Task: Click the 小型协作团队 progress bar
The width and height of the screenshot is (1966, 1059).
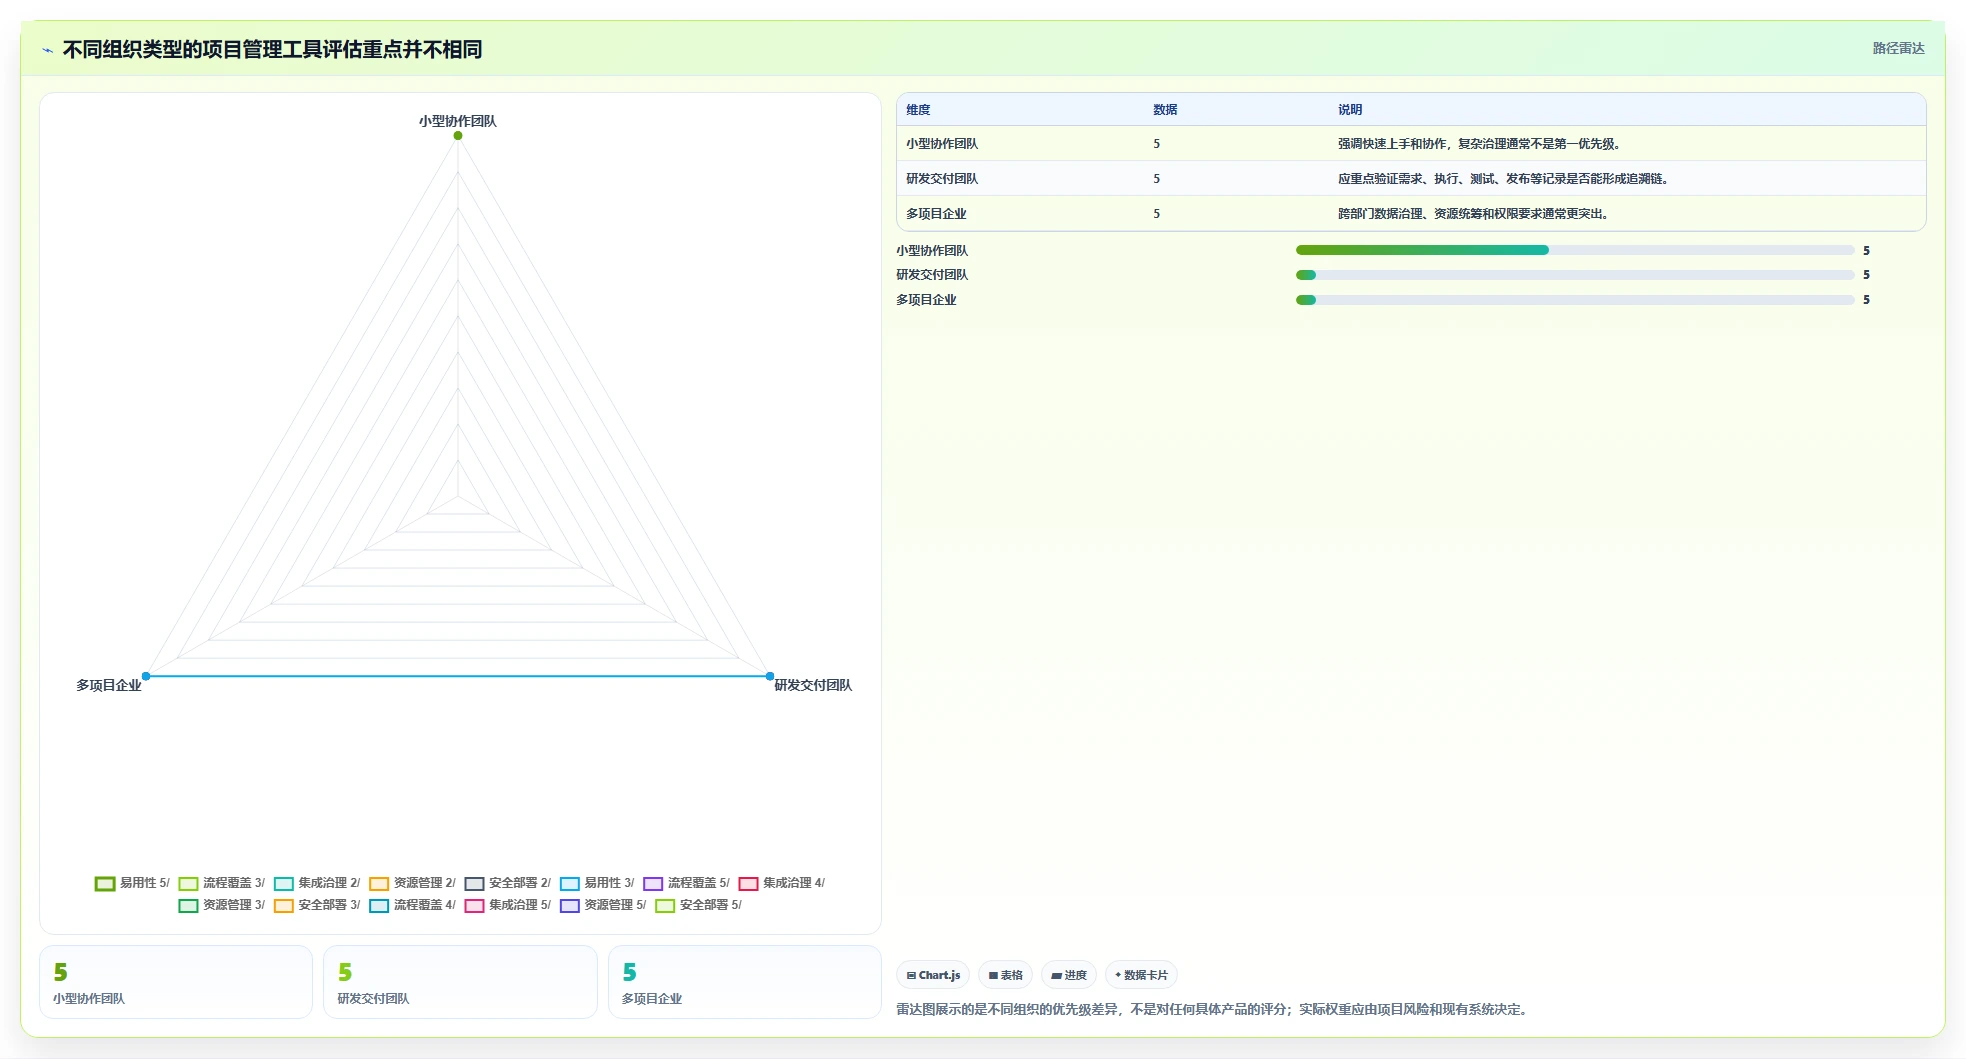Action: tap(1575, 250)
